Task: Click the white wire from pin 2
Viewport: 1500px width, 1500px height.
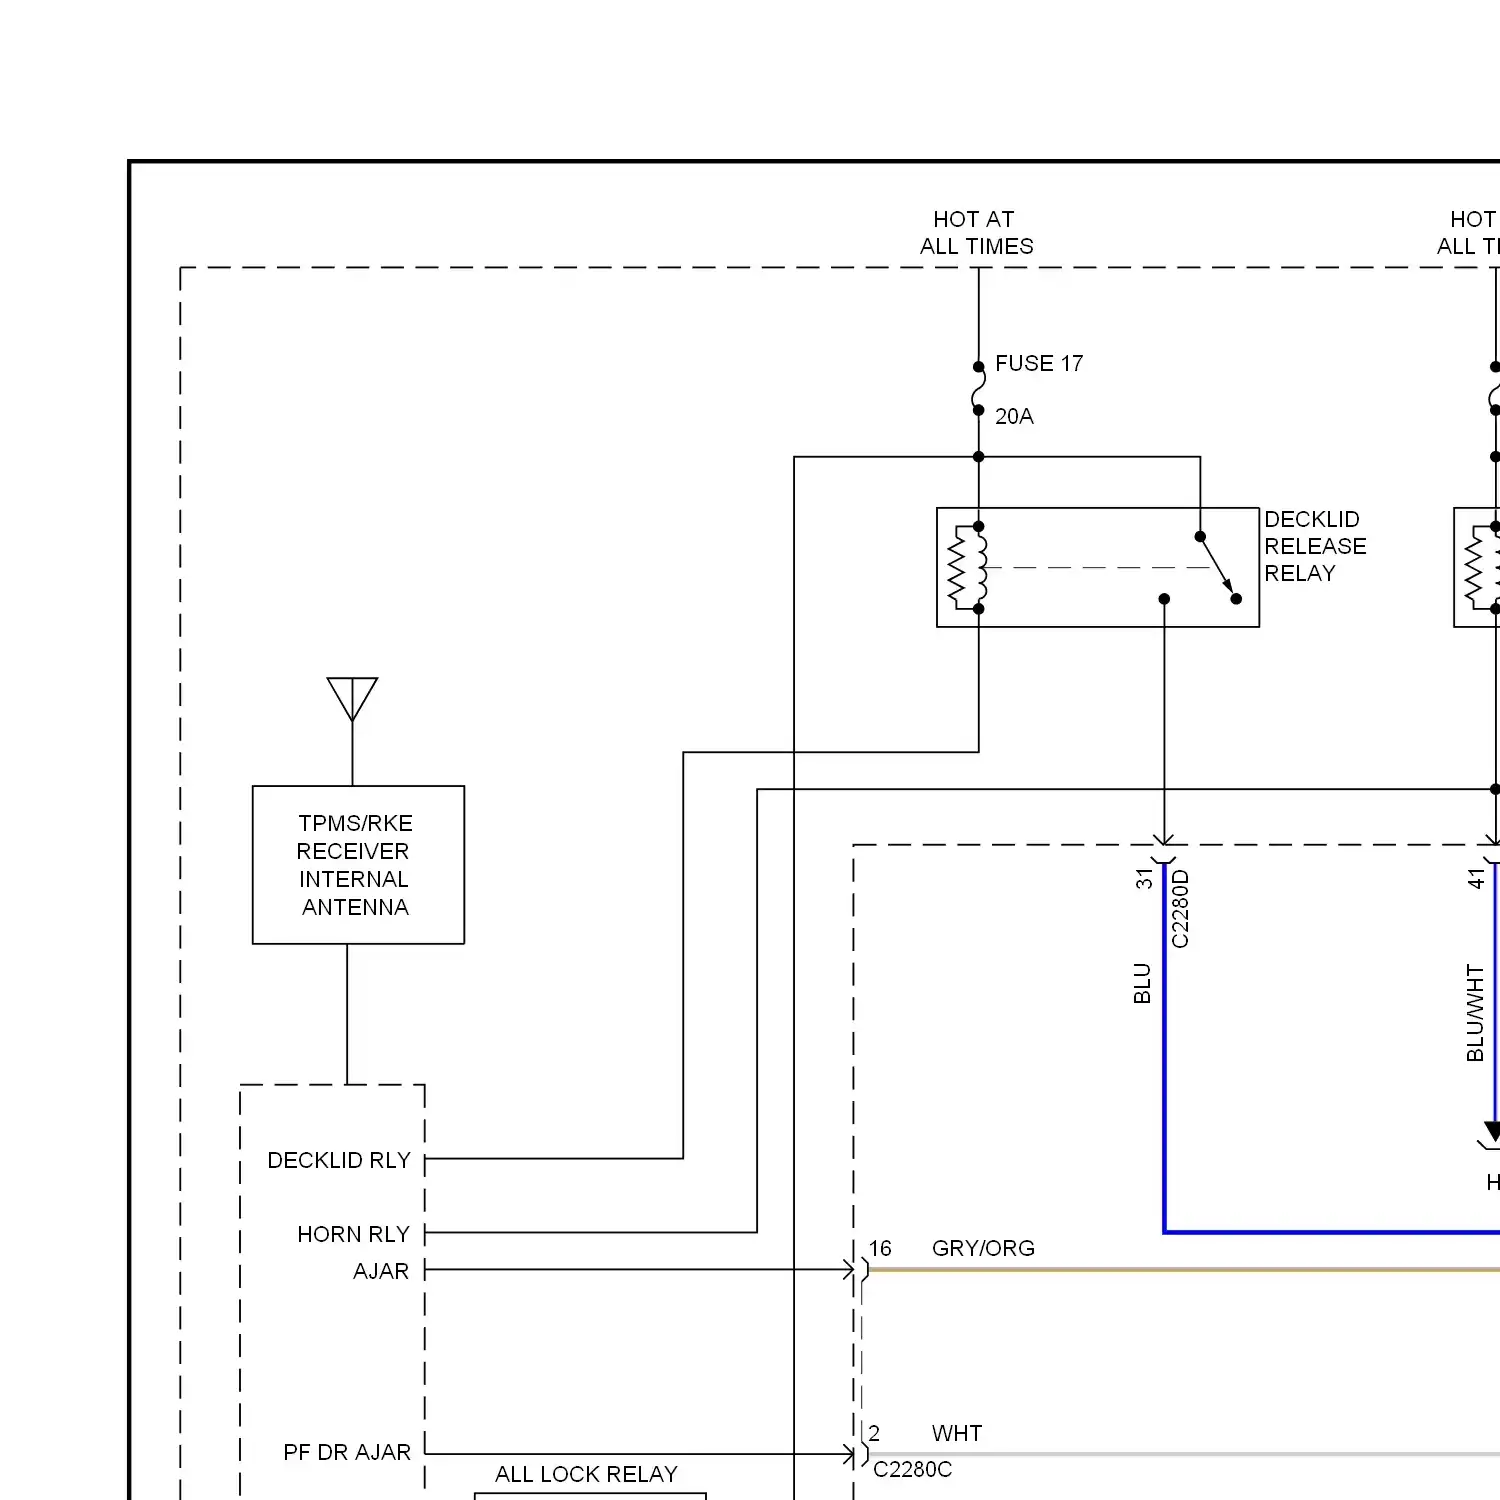Action: pos(1184,1454)
